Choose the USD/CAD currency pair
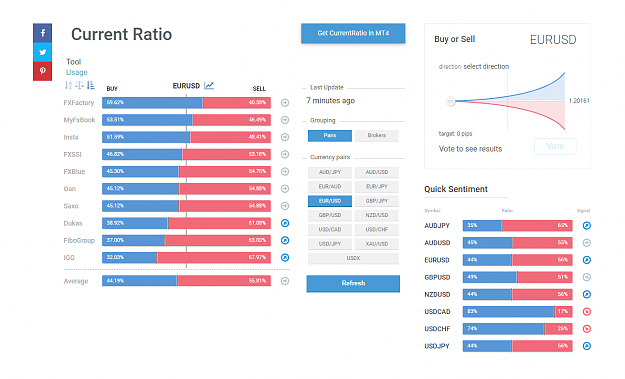 (x=330, y=230)
